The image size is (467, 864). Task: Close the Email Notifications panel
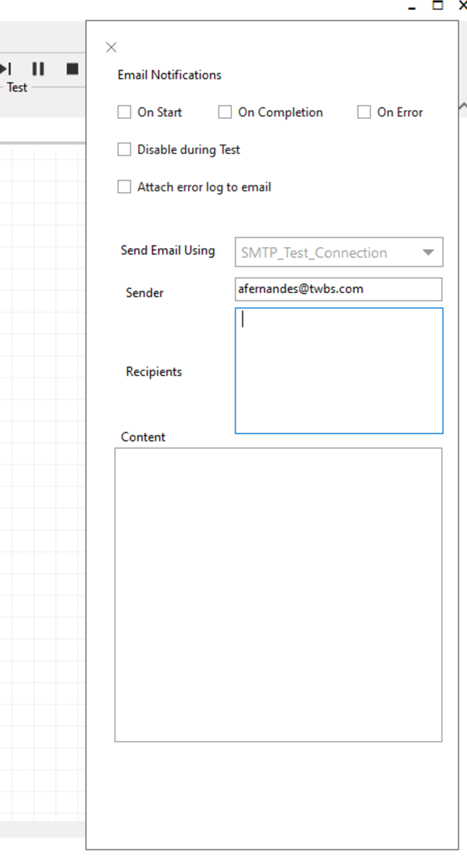point(111,47)
